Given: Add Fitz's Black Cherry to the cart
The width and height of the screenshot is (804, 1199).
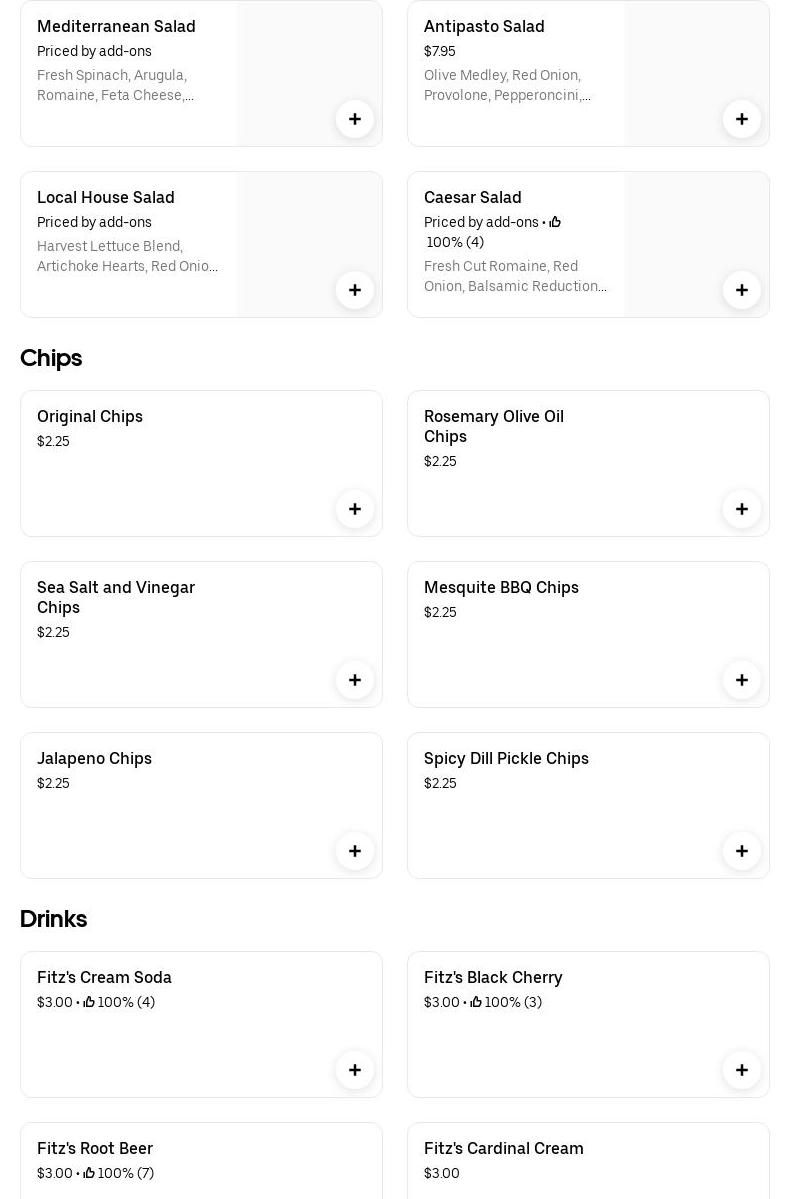Looking at the screenshot, I should pos(742,1070).
